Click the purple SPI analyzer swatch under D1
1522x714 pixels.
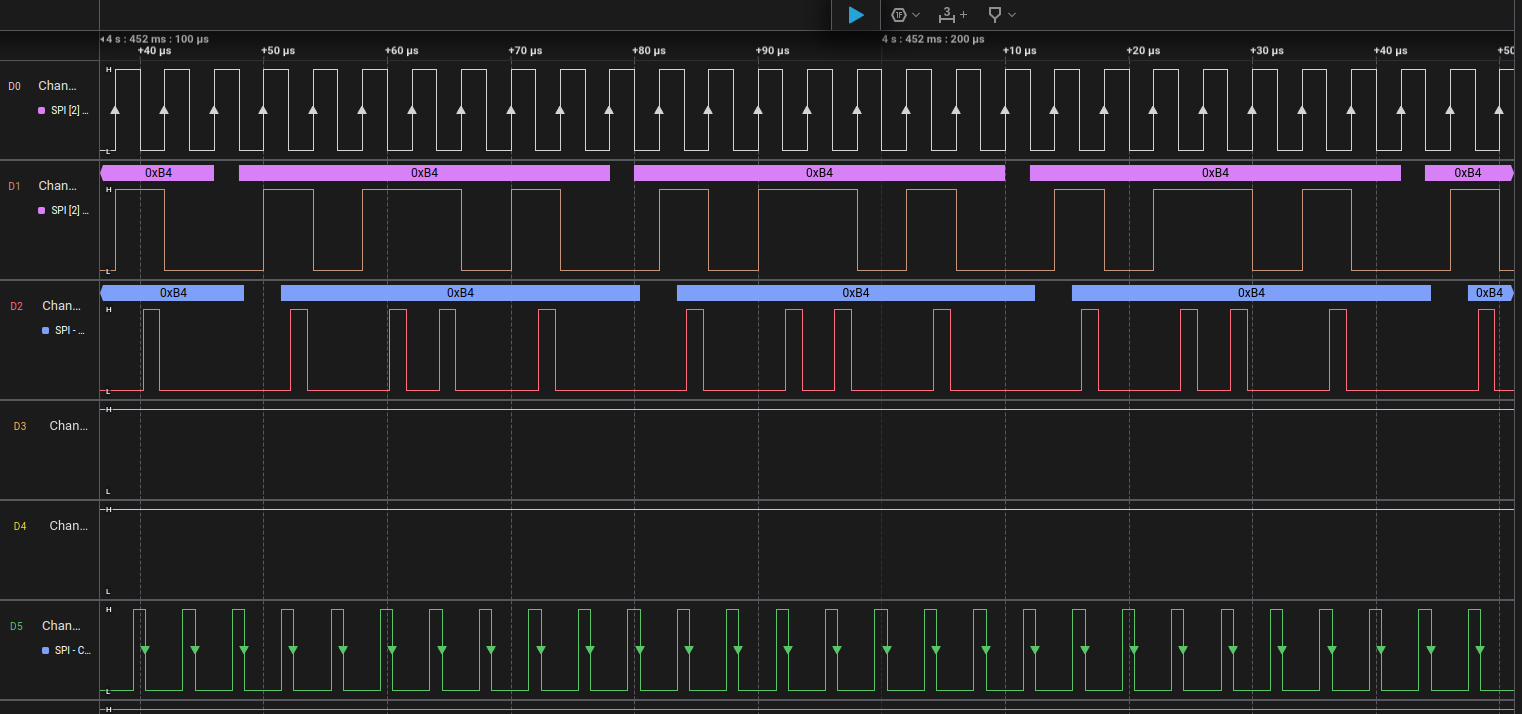coord(42,211)
